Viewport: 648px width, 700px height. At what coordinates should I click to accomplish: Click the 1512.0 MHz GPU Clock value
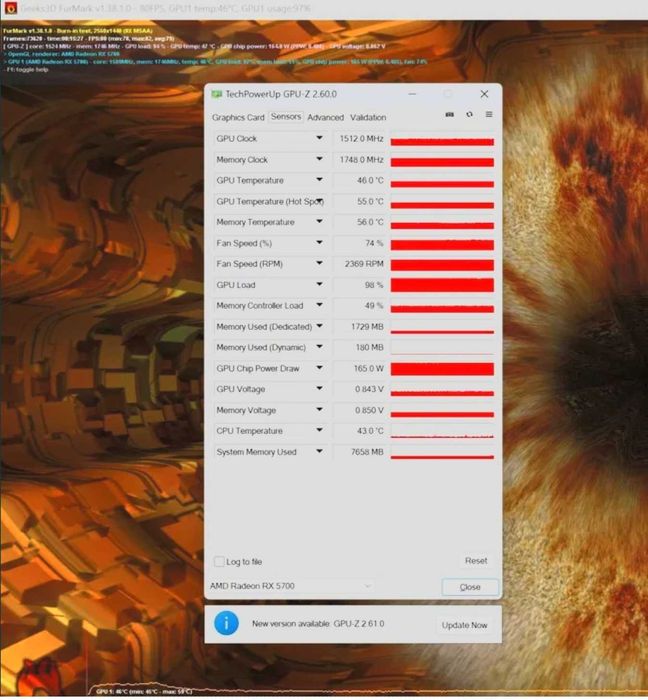pos(359,139)
